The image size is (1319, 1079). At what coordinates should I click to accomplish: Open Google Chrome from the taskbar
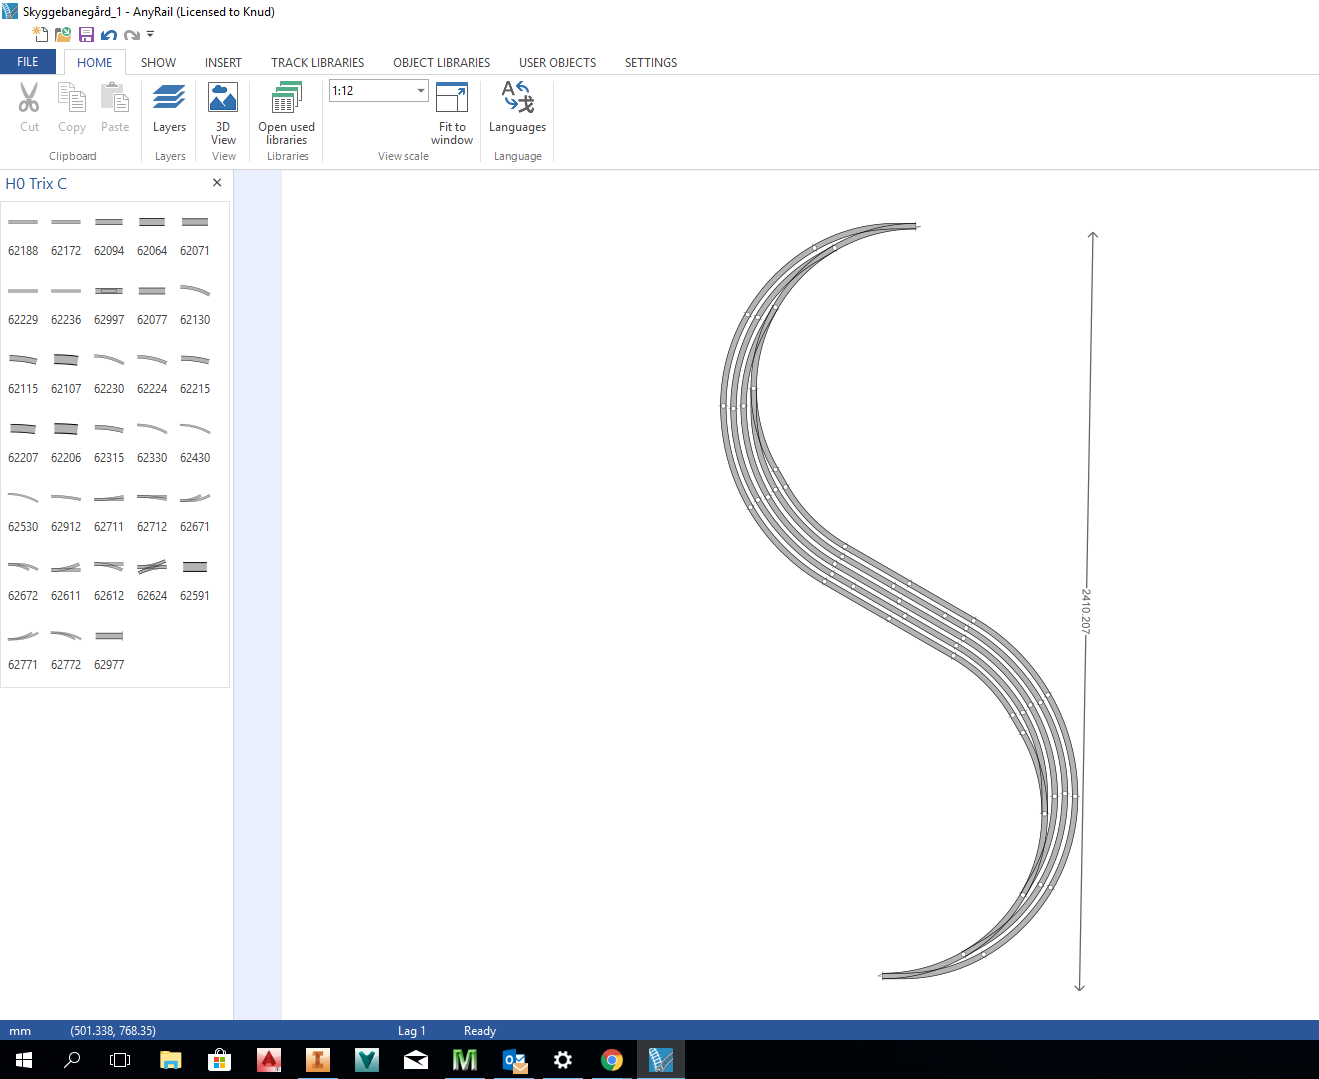pos(612,1060)
